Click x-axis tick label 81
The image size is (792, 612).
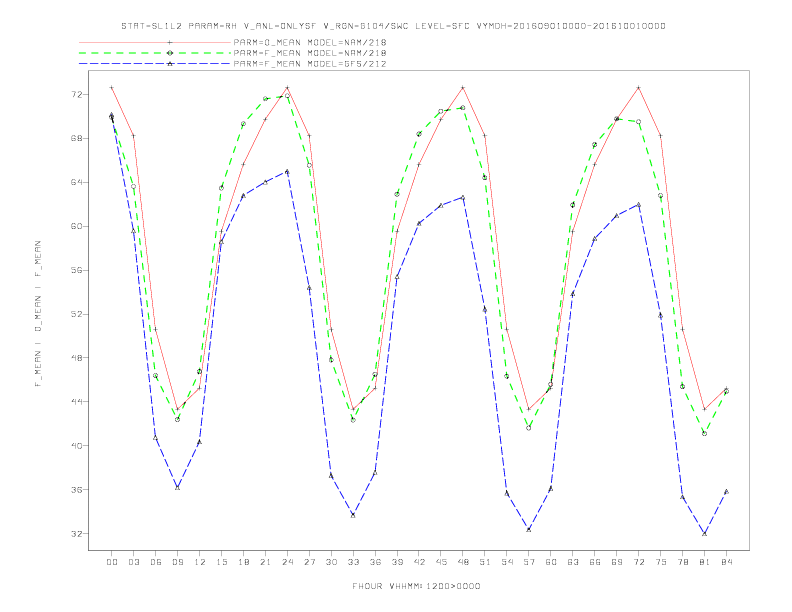tap(705, 562)
